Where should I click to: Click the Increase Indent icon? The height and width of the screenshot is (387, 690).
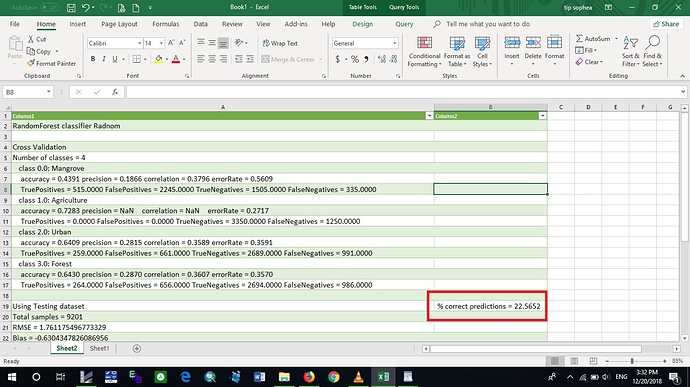tap(250, 59)
